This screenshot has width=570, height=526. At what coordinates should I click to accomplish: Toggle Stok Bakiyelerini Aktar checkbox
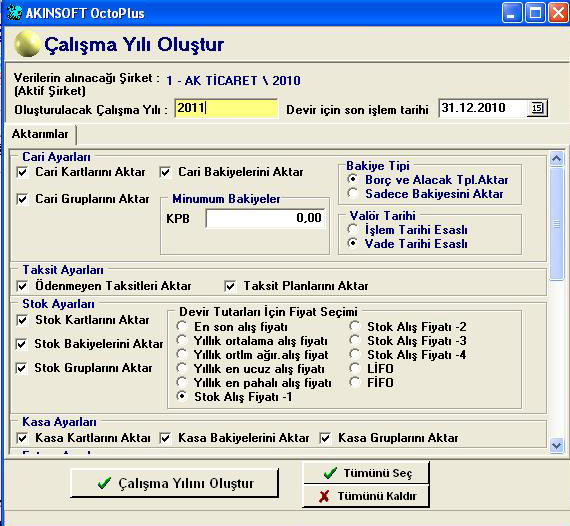(21, 344)
